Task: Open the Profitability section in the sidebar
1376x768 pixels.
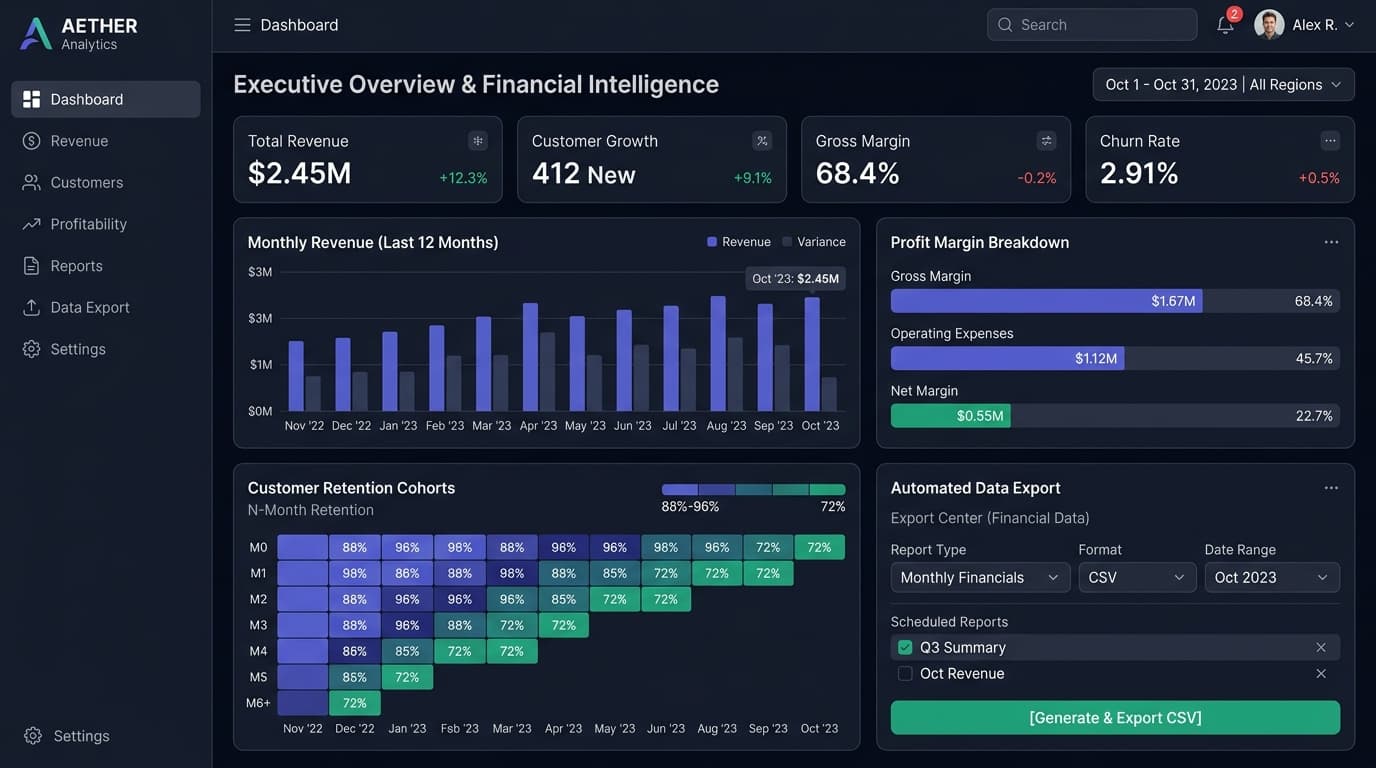Action: coord(106,224)
